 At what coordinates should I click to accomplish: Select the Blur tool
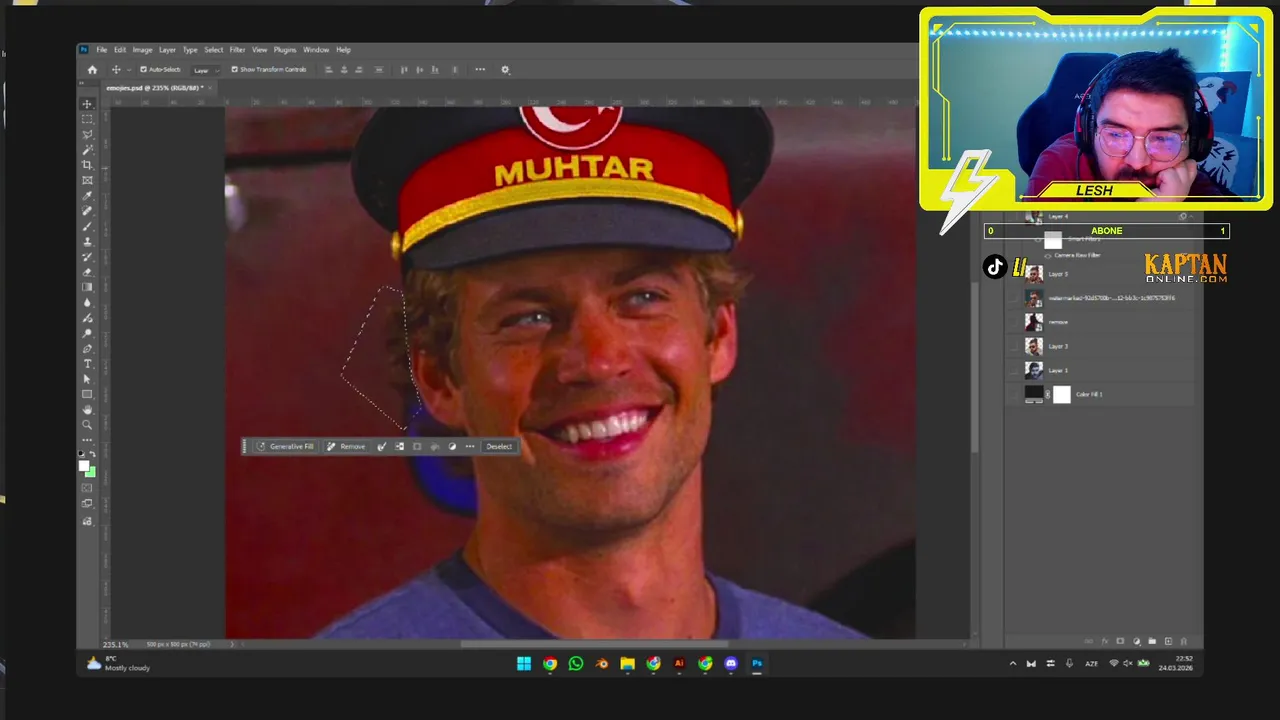click(87, 303)
